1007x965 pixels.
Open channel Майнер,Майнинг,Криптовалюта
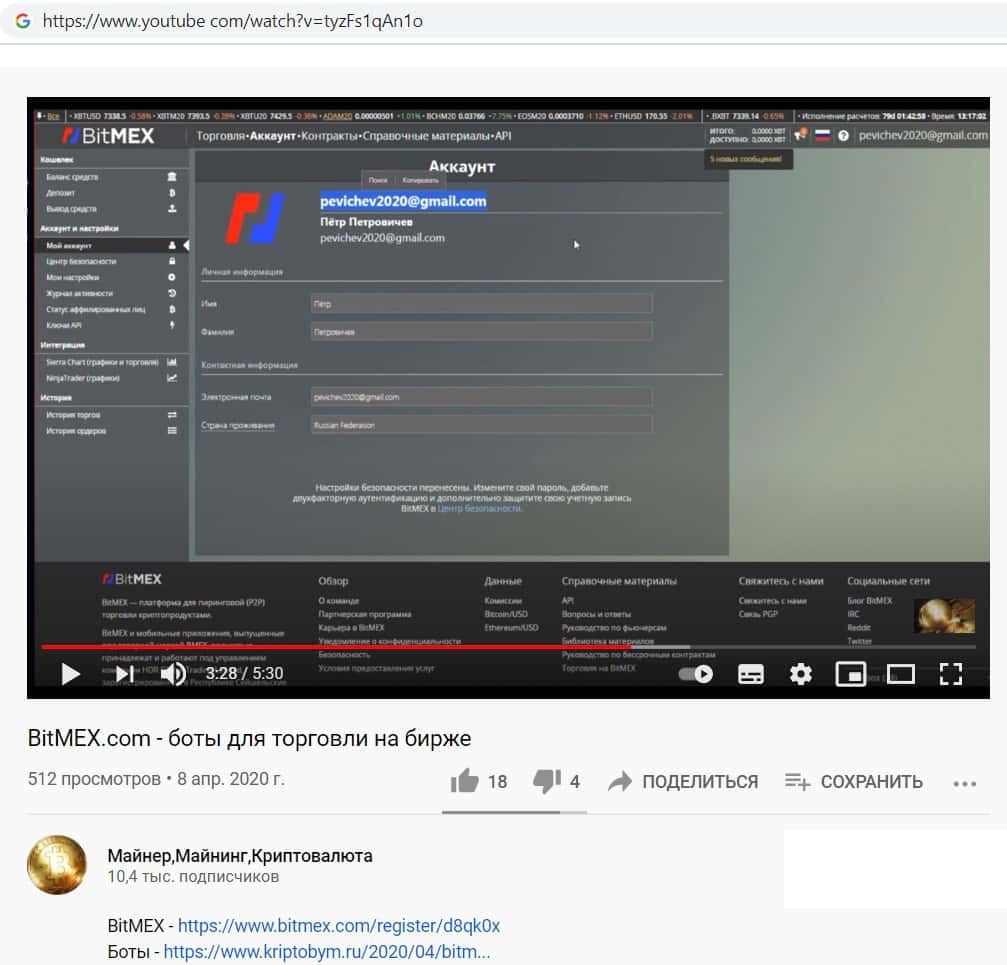tap(240, 855)
